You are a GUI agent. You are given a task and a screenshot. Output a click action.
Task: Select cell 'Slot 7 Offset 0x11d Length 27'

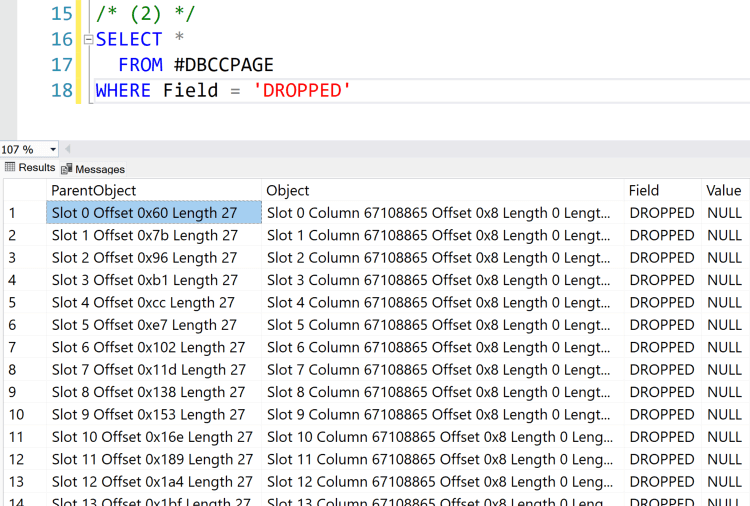click(x=154, y=370)
